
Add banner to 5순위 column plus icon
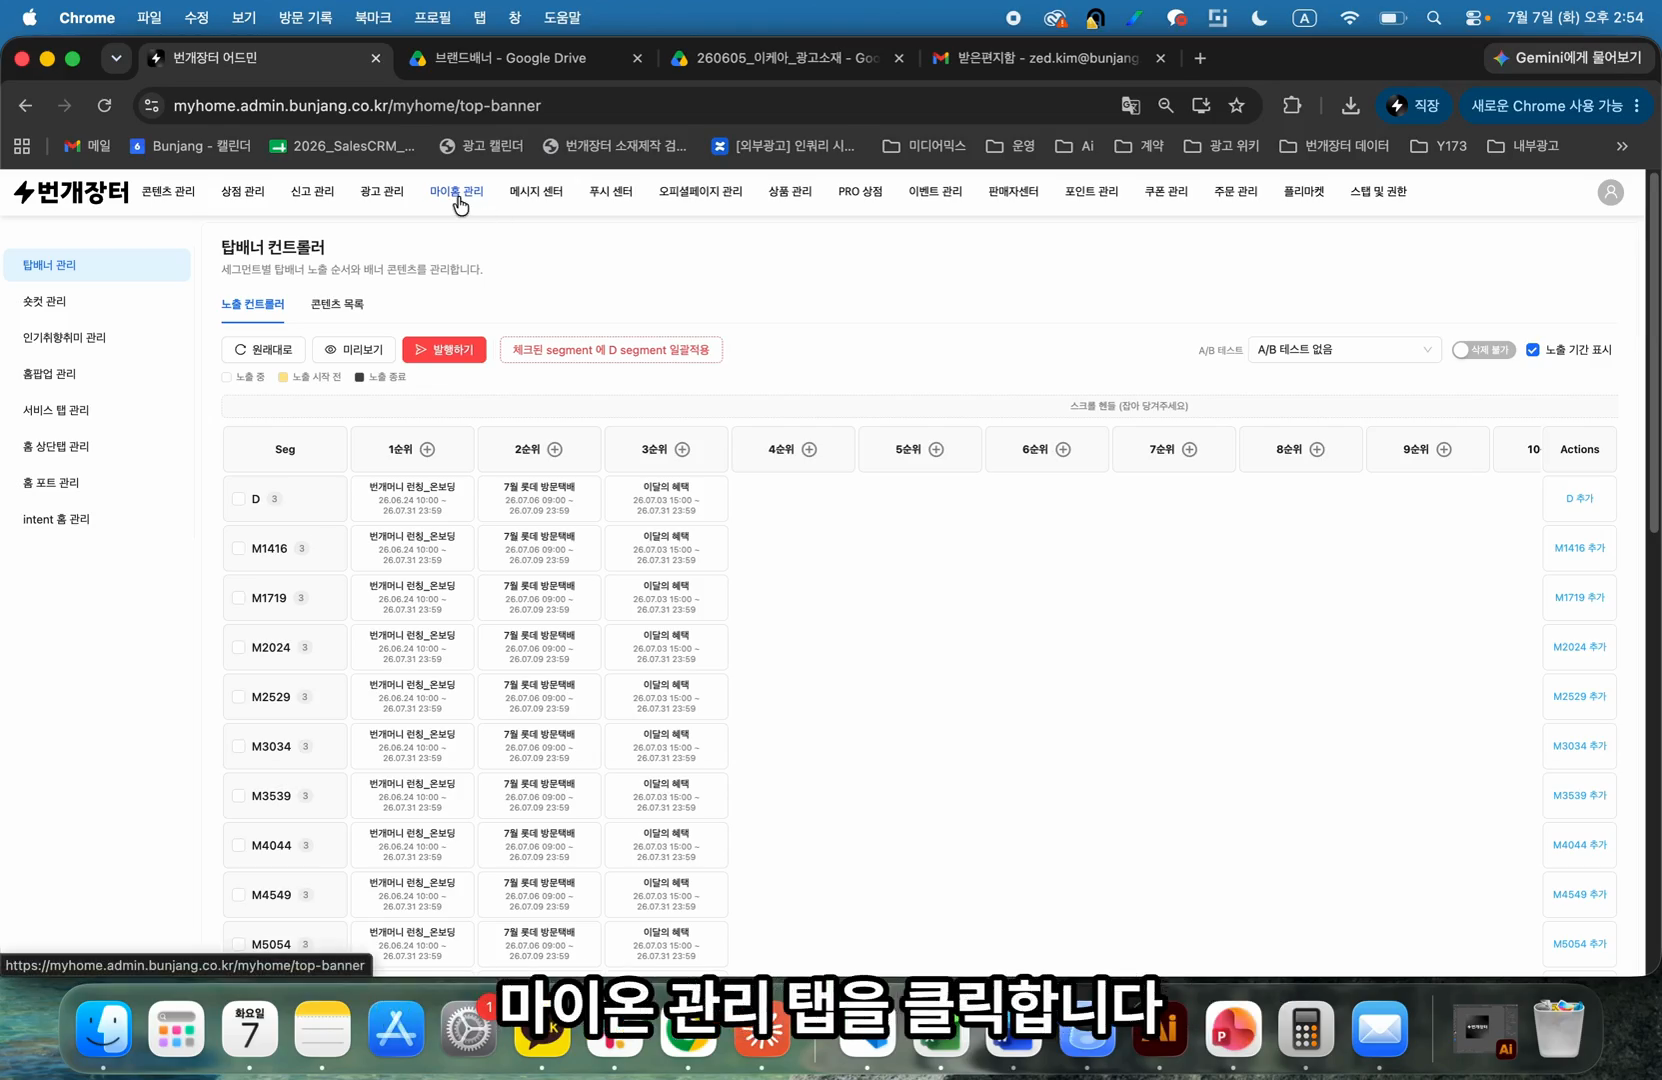[x=936, y=449]
